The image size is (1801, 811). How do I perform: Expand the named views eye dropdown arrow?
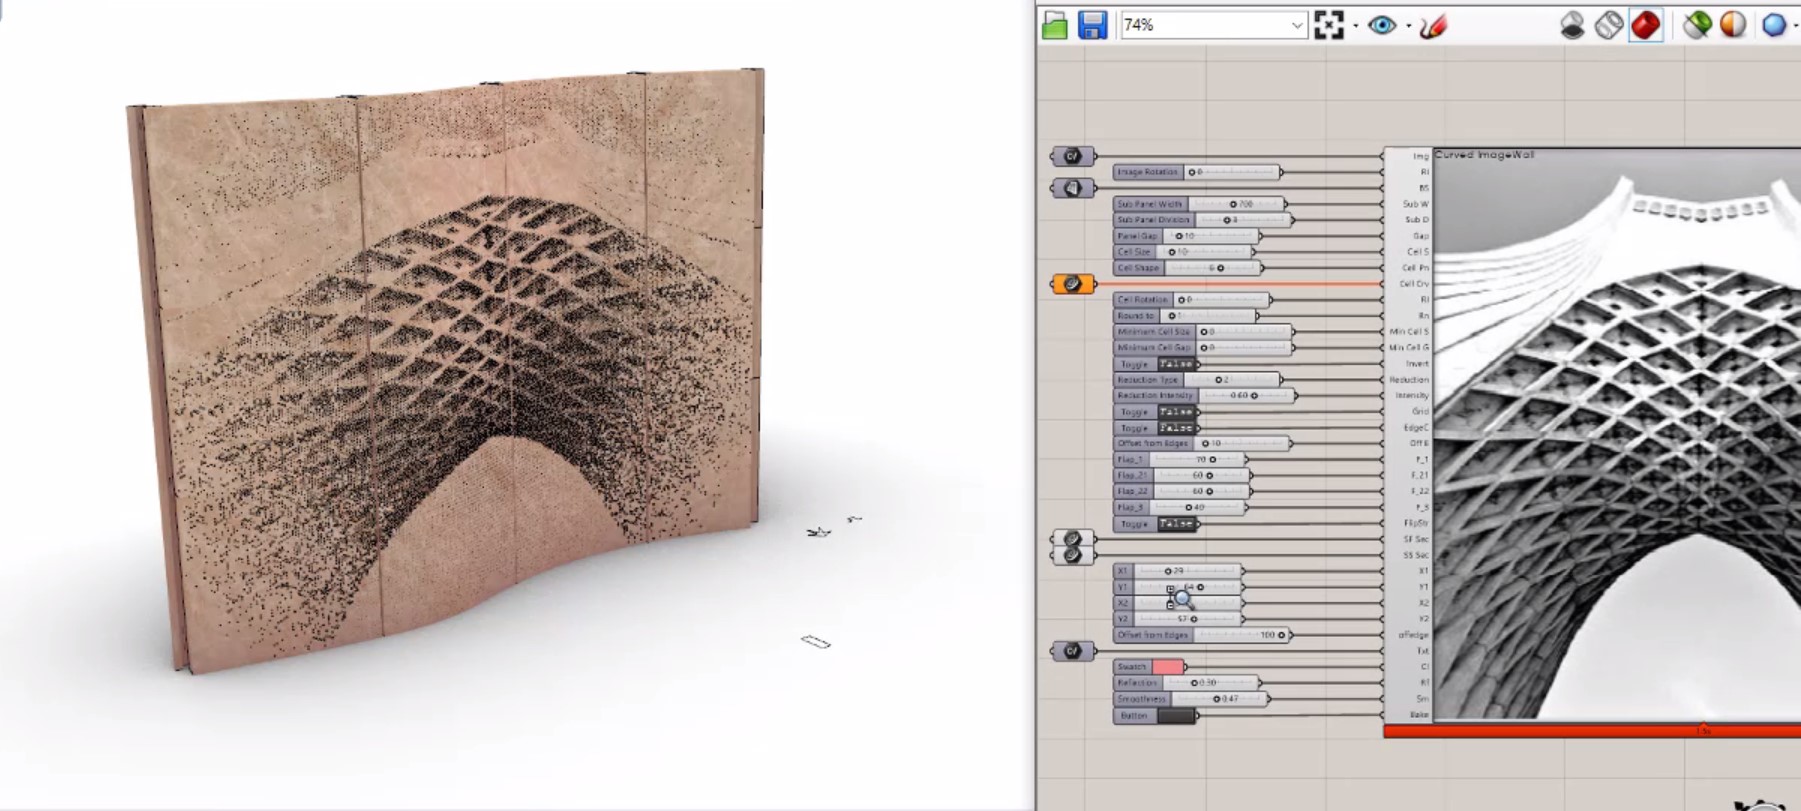(x=1408, y=25)
